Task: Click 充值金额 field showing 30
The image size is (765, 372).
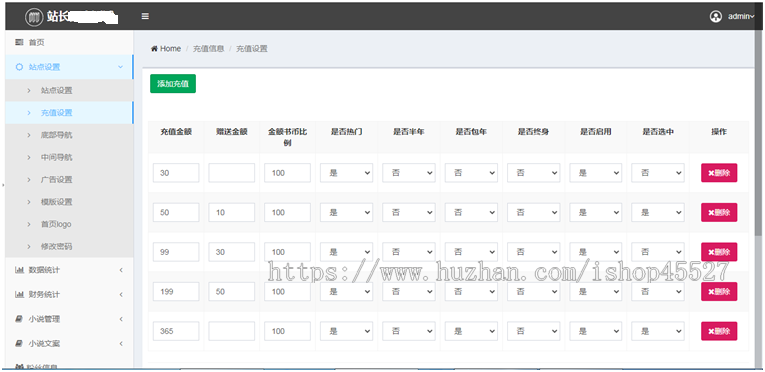Action: (176, 173)
